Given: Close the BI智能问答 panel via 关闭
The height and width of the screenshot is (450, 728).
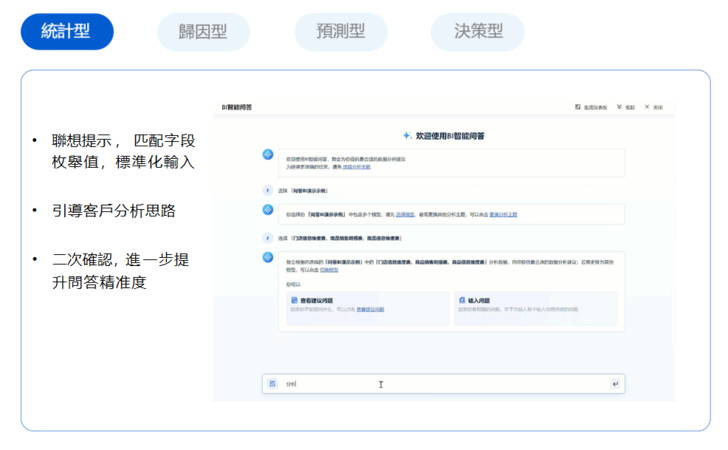Looking at the screenshot, I should [x=648, y=107].
